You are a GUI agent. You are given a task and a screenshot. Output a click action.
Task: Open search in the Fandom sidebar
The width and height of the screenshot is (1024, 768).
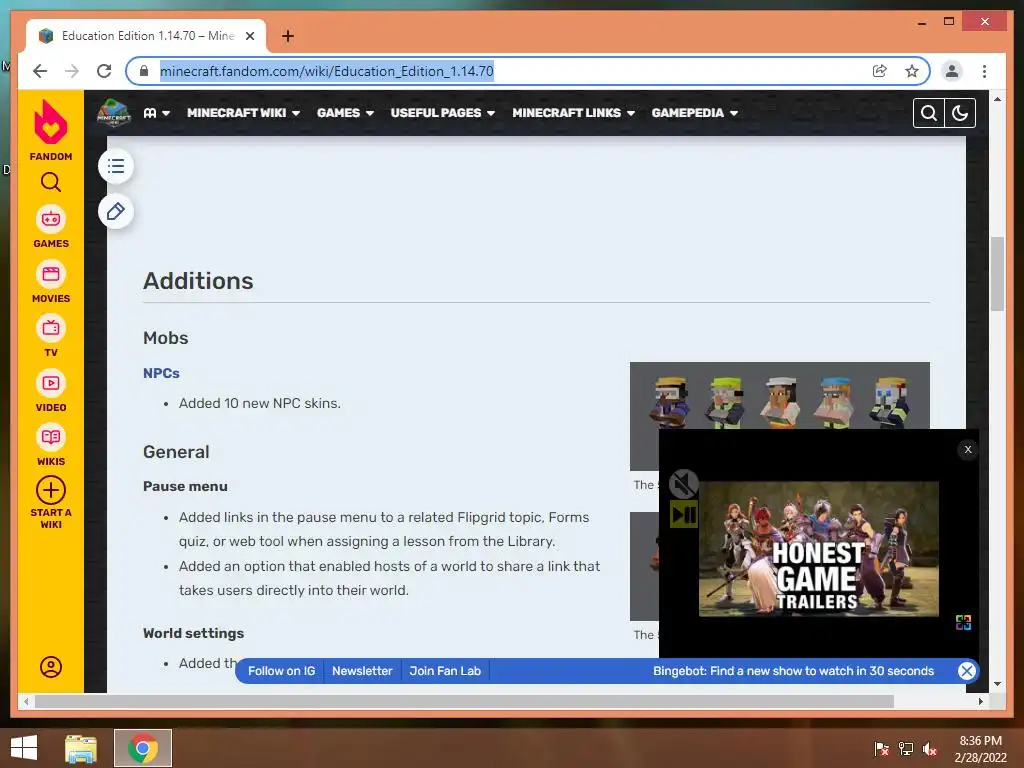pos(51,182)
